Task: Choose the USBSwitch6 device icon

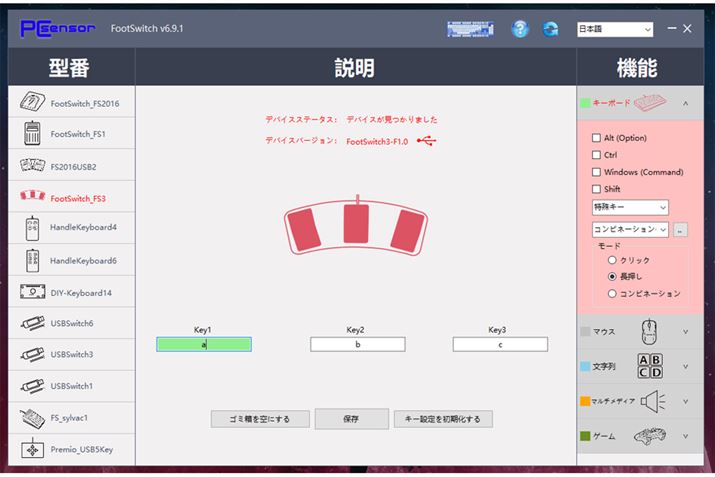Action: [33, 323]
